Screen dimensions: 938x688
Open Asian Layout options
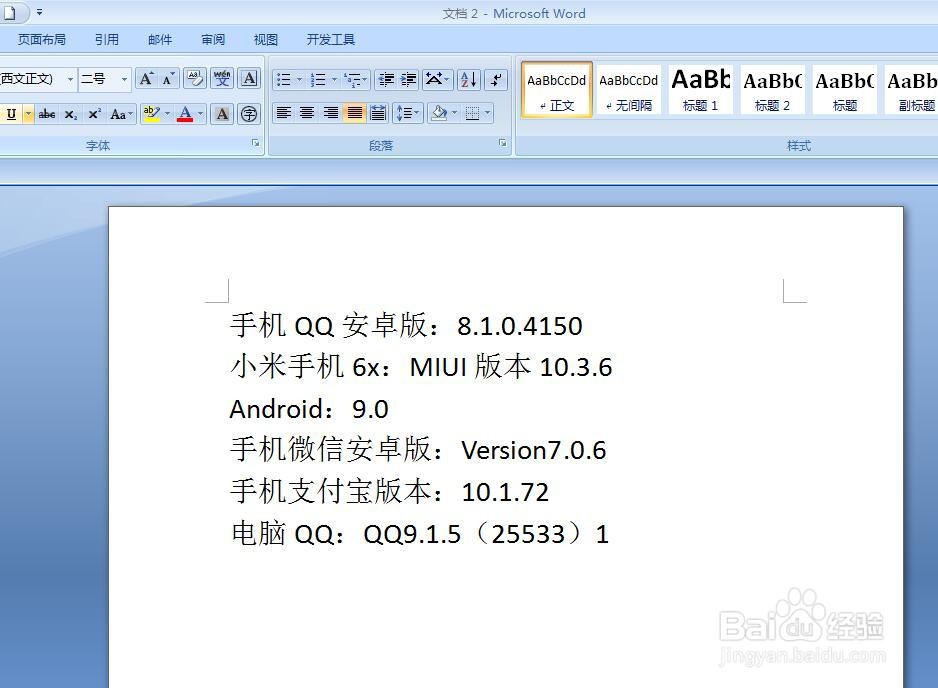pyautogui.click(x=437, y=80)
